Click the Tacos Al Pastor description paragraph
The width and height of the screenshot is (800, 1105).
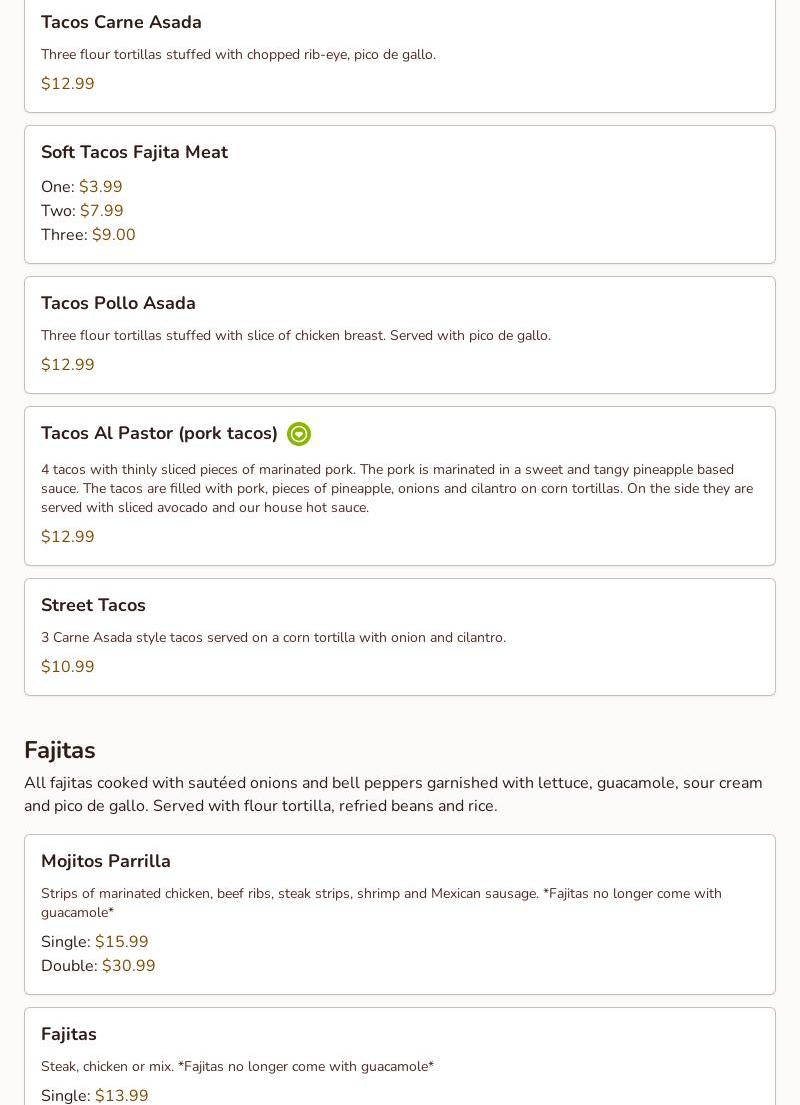coord(397,488)
